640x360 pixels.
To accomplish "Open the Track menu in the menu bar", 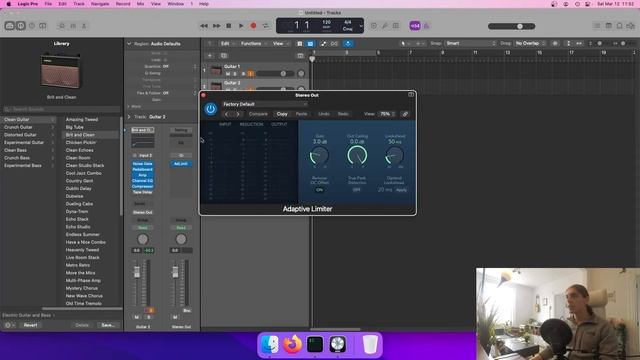I will click(x=79, y=4).
